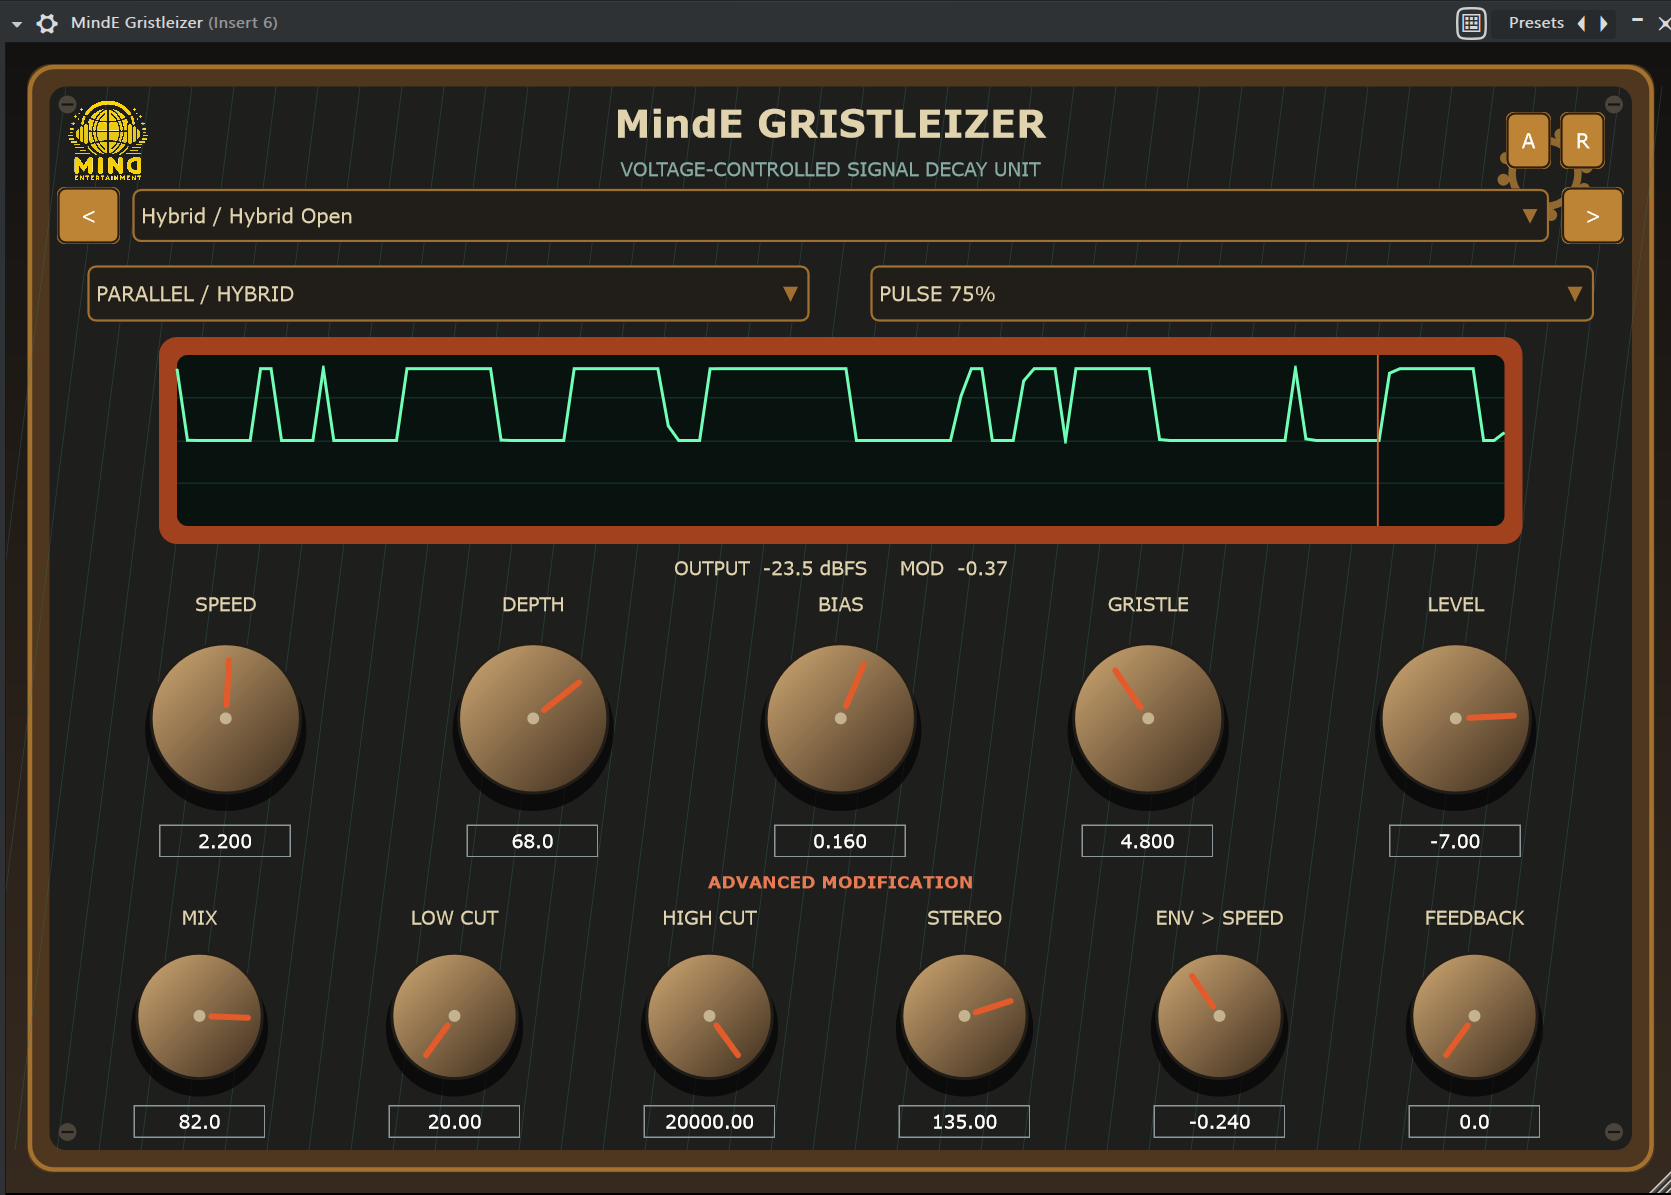The width and height of the screenshot is (1671, 1195).
Task: Click the SPEED knob
Action: 226,719
